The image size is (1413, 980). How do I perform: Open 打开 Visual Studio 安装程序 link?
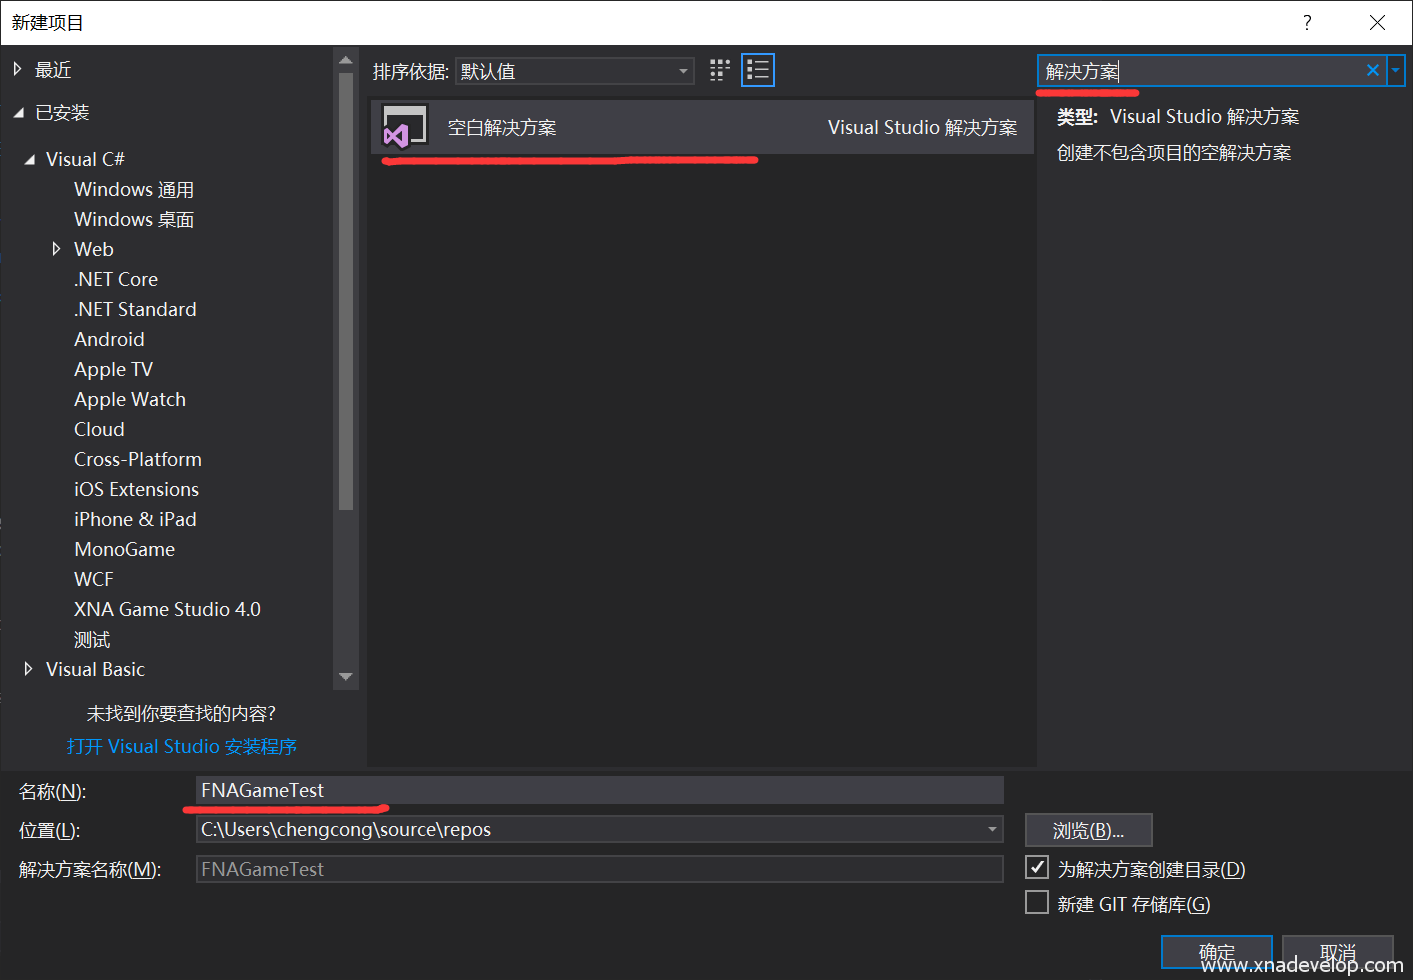[182, 746]
